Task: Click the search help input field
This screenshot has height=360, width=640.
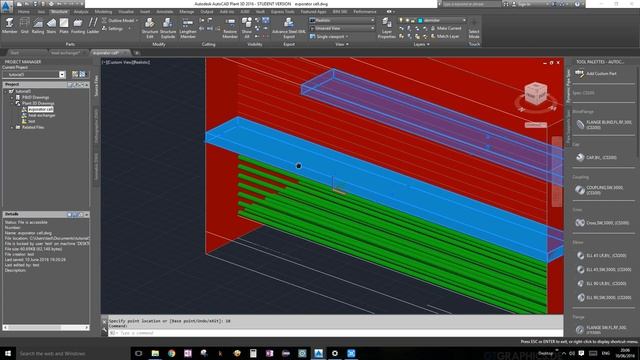Action: pyautogui.click(x=471, y=4)
